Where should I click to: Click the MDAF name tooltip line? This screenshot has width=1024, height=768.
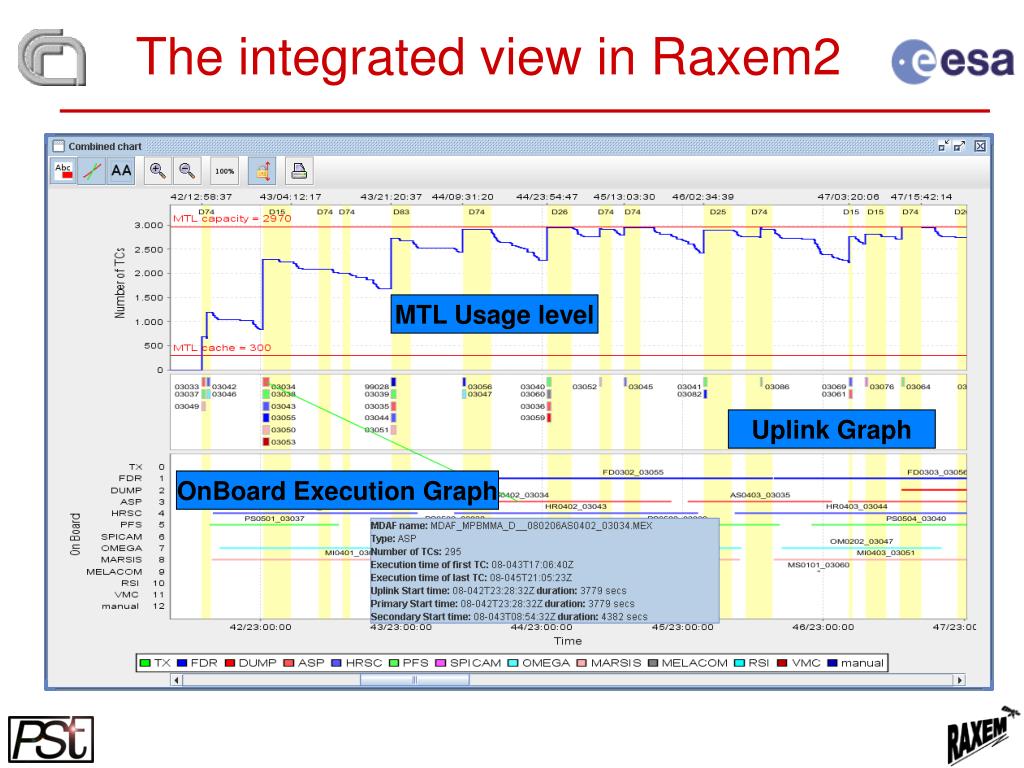click(511, 526)
